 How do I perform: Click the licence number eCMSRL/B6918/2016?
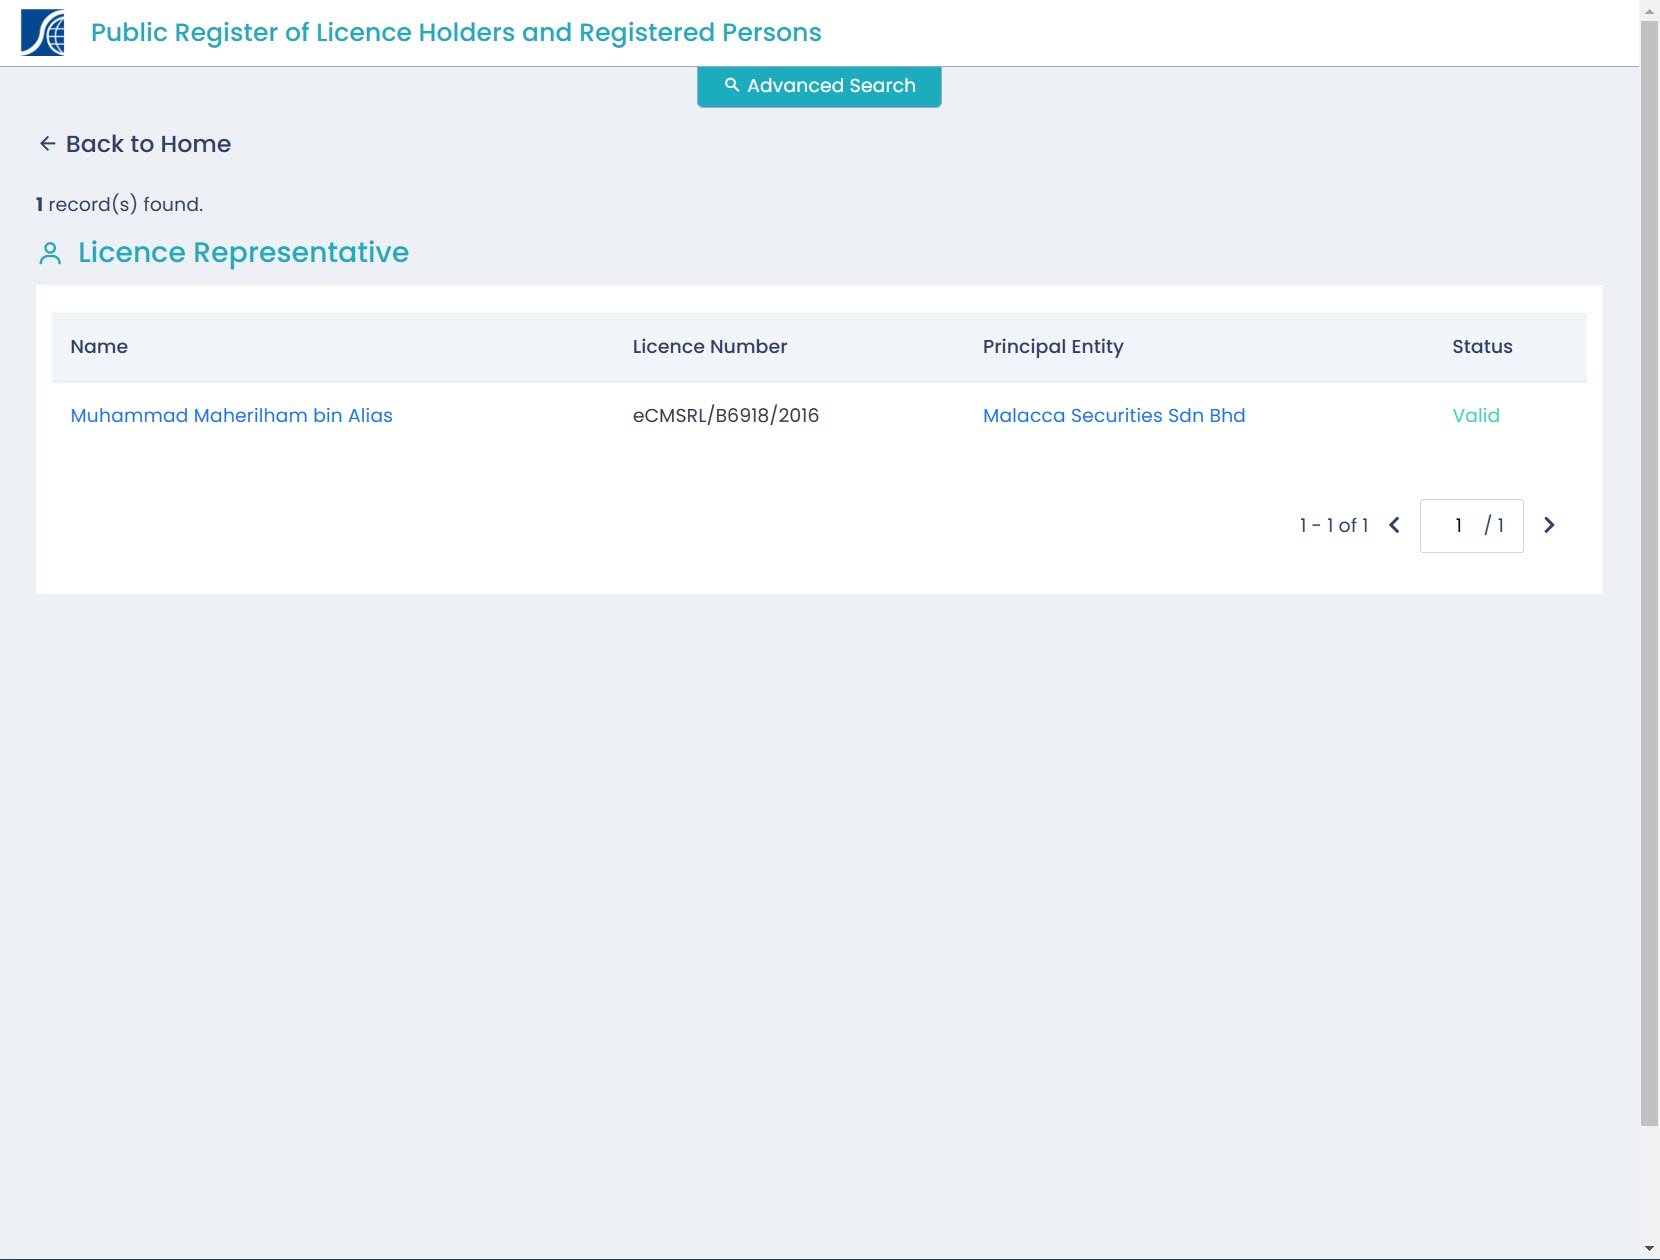click(x=725, y=415)
